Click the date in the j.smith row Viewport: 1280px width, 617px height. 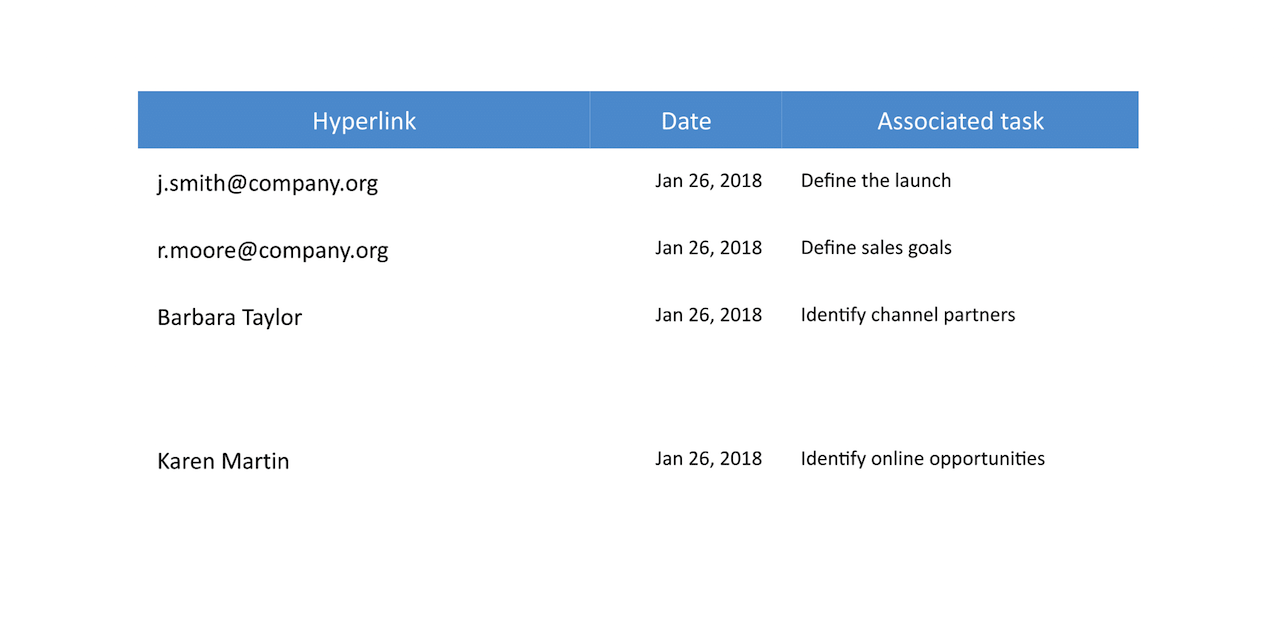pyautogui.click(x=708, y=181)
